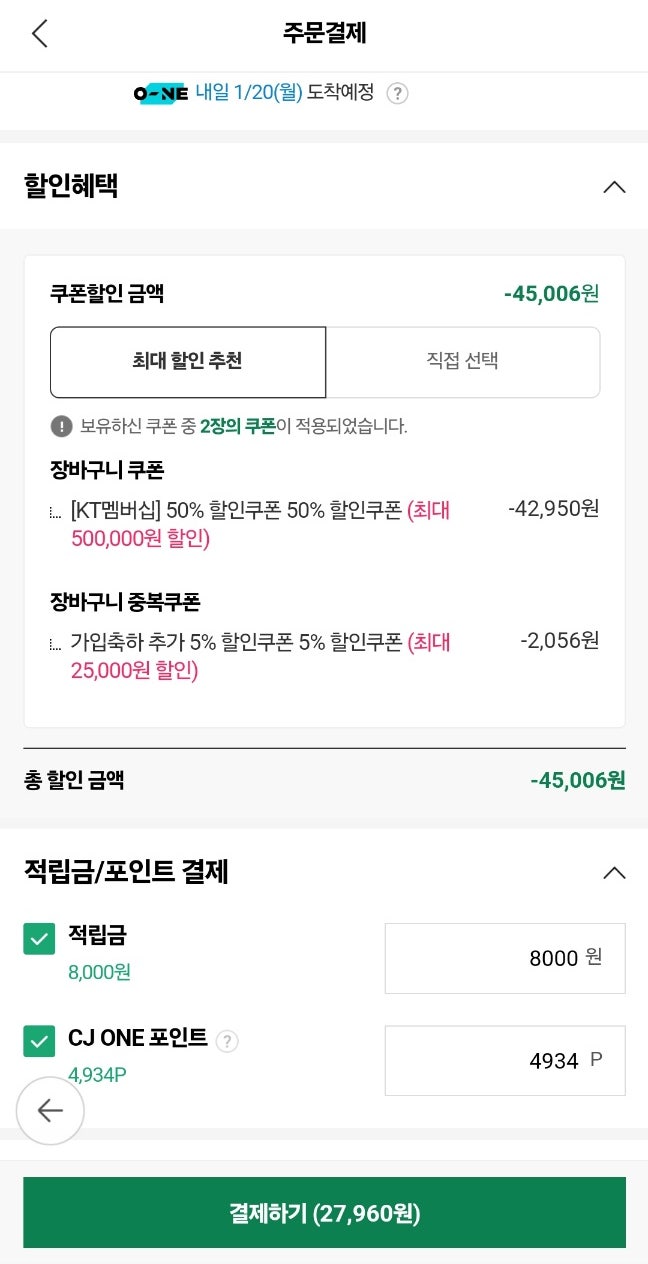This screenshot has height=1264, width=648.
Task: Tap the KT멤버십 50% 할인쿠폰 entry
Action: pos(260,524)
